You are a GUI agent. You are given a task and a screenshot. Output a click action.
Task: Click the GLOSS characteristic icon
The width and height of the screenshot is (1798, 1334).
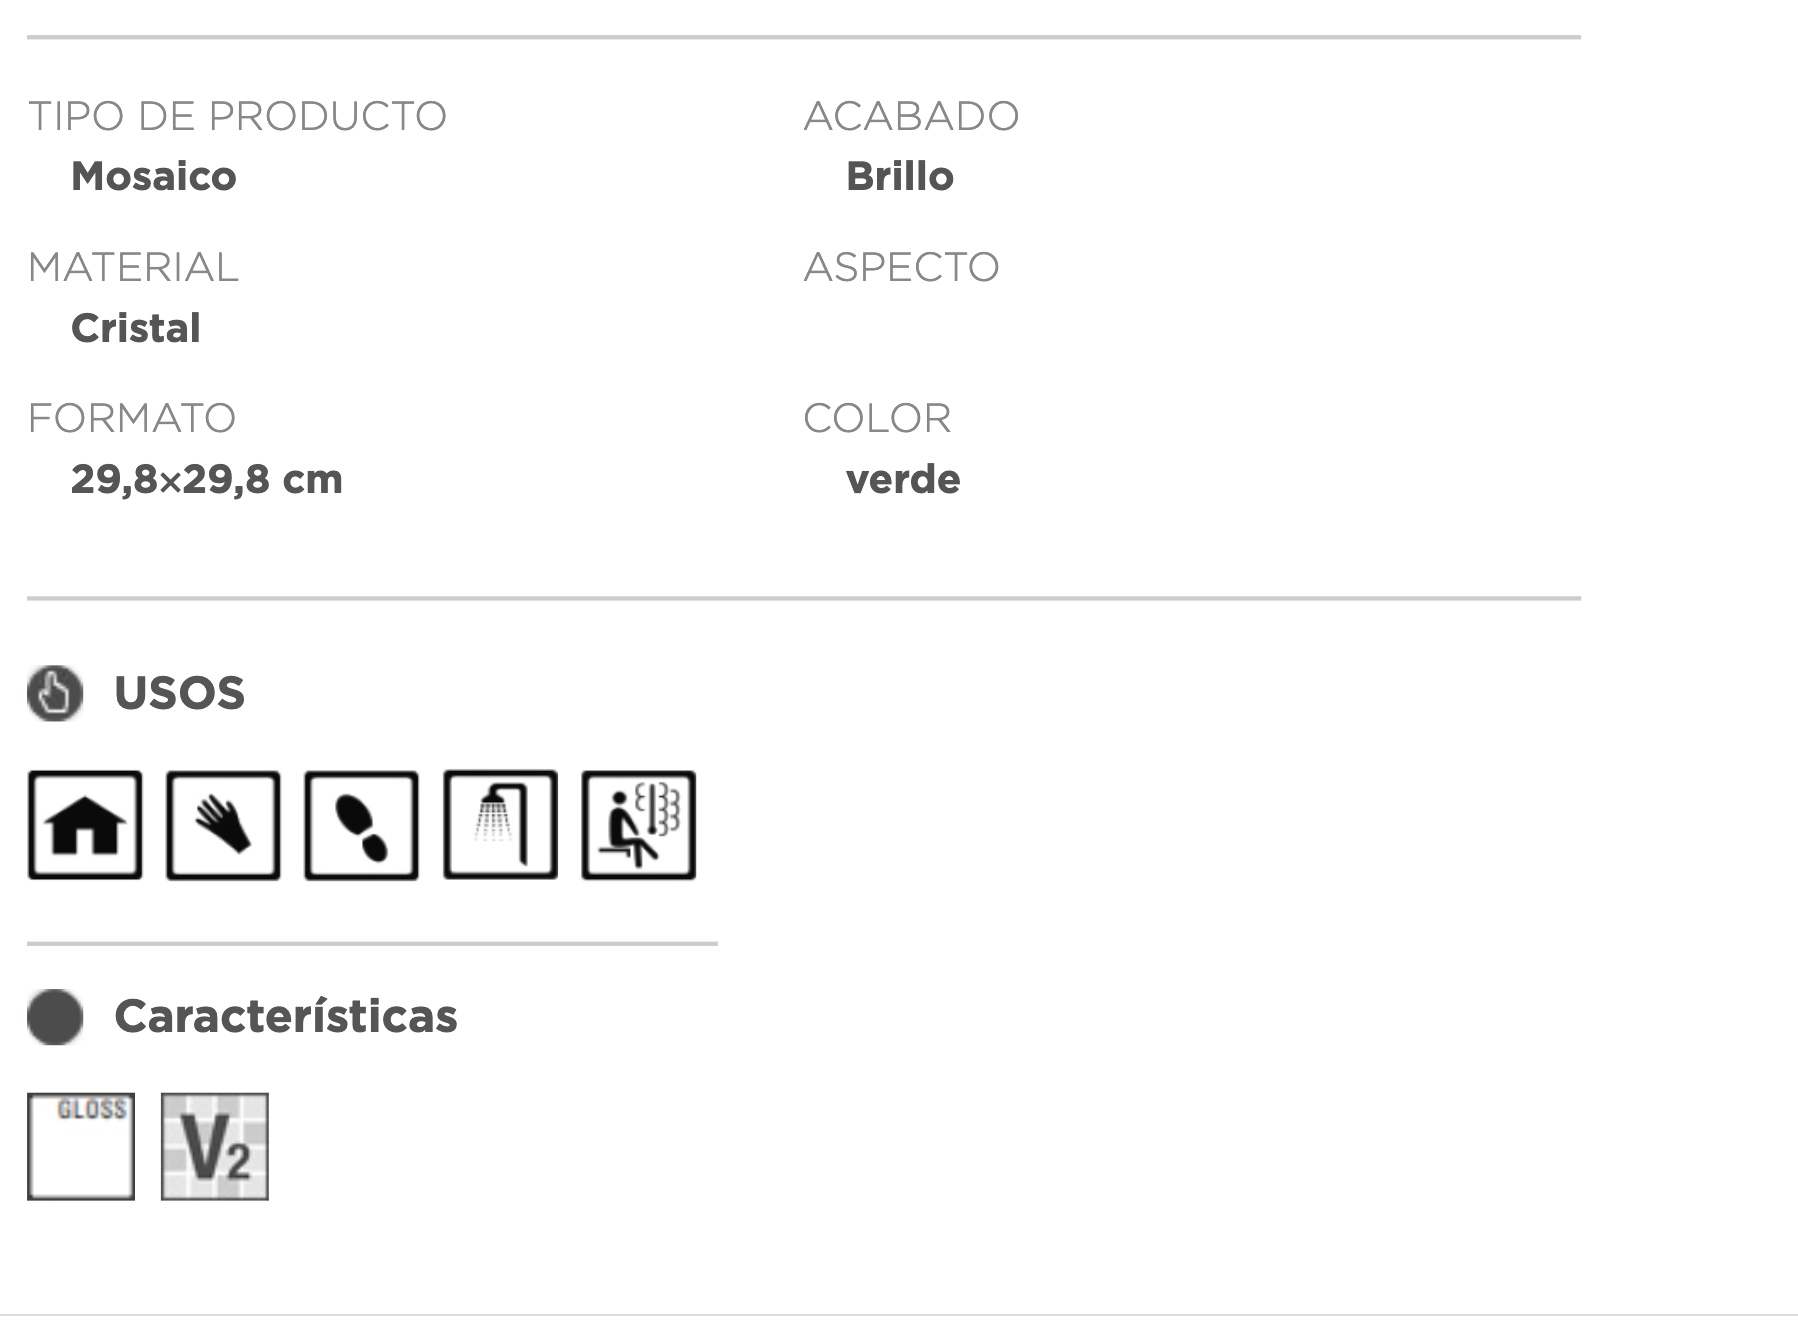coord(81,1146)
